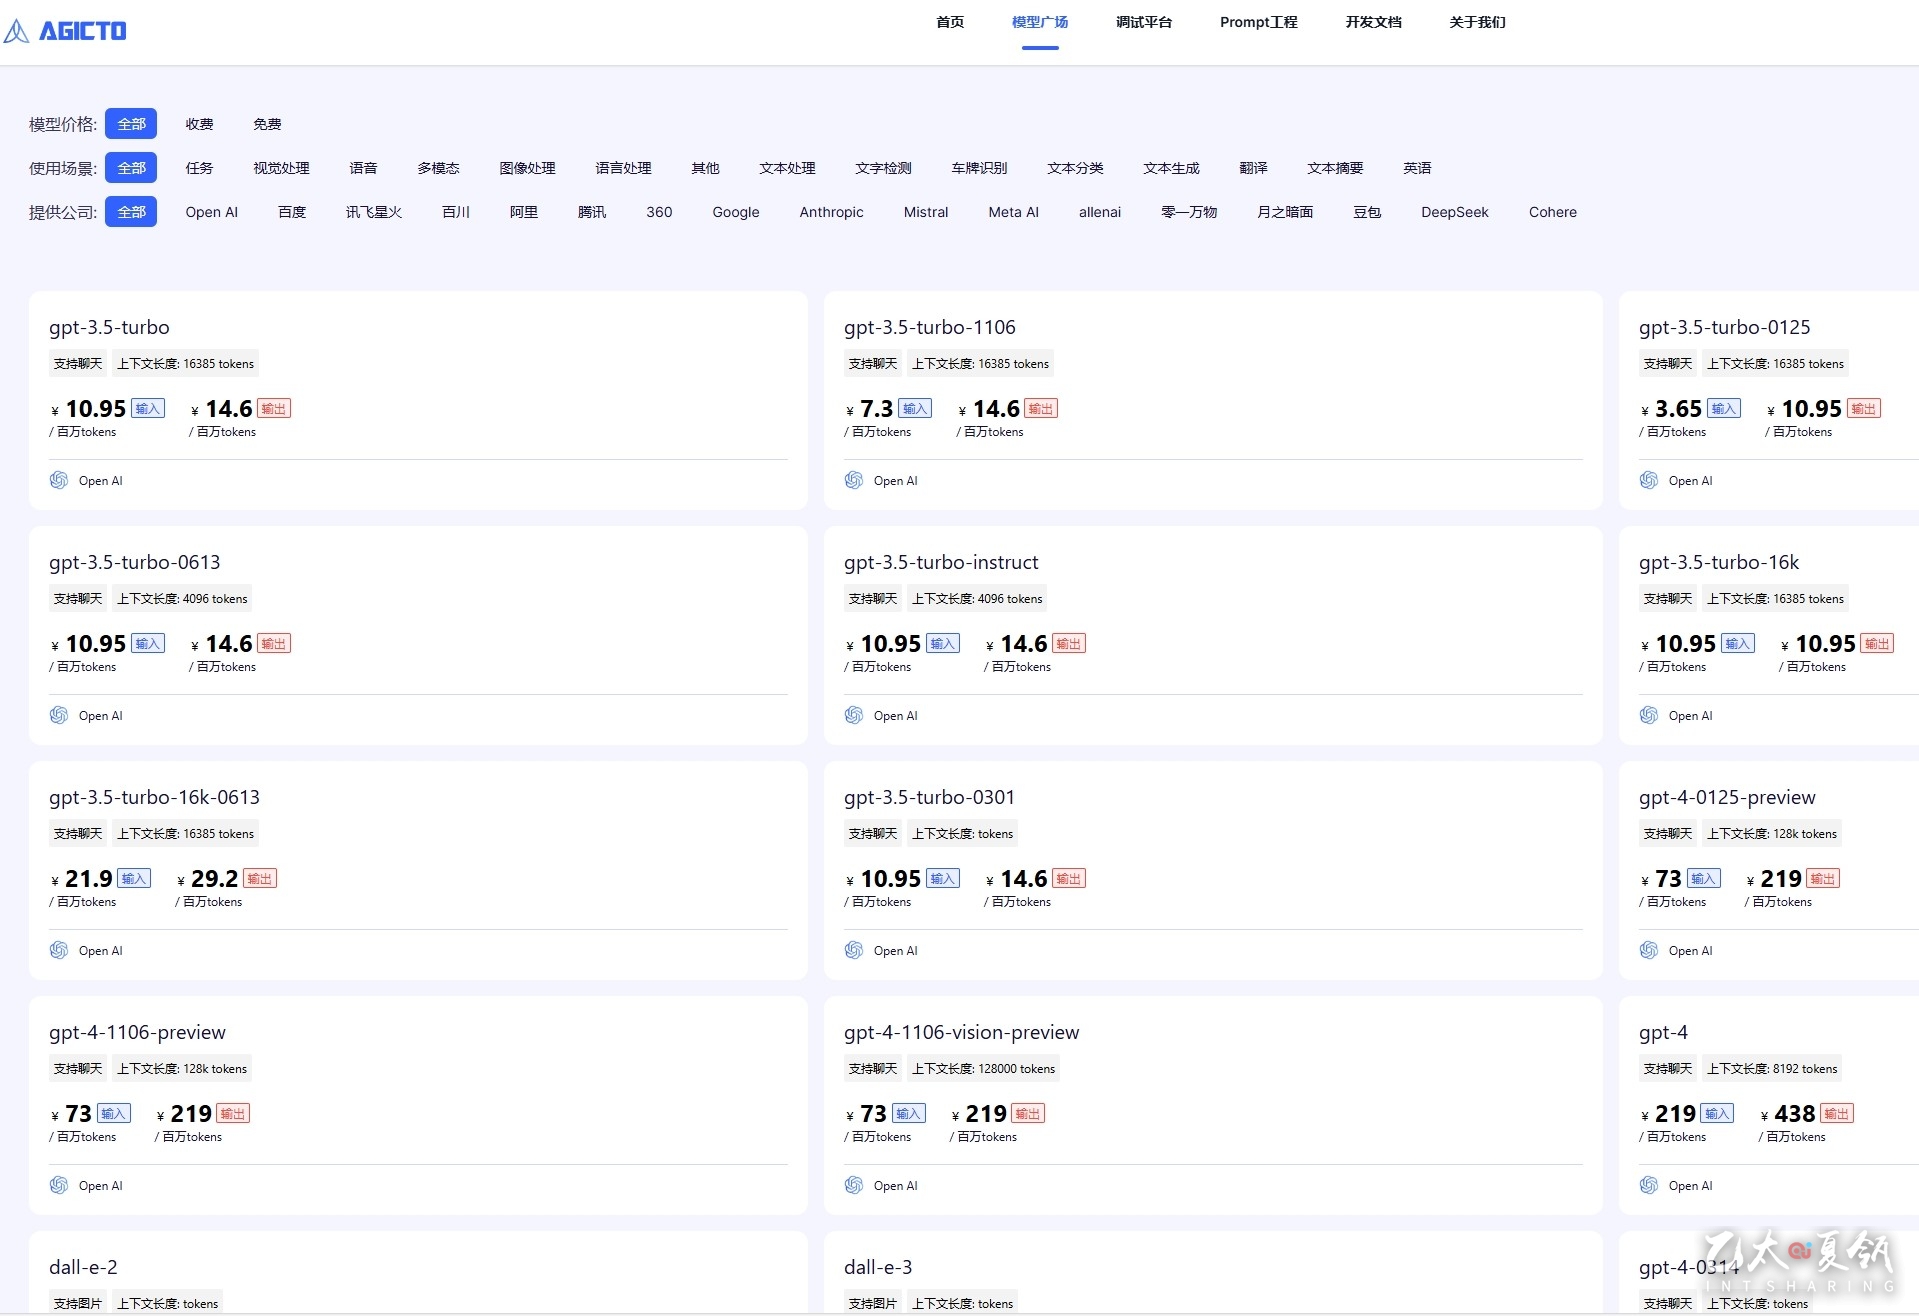Click '上下文长度: 128000 tokens' tag

[983, 1069]
